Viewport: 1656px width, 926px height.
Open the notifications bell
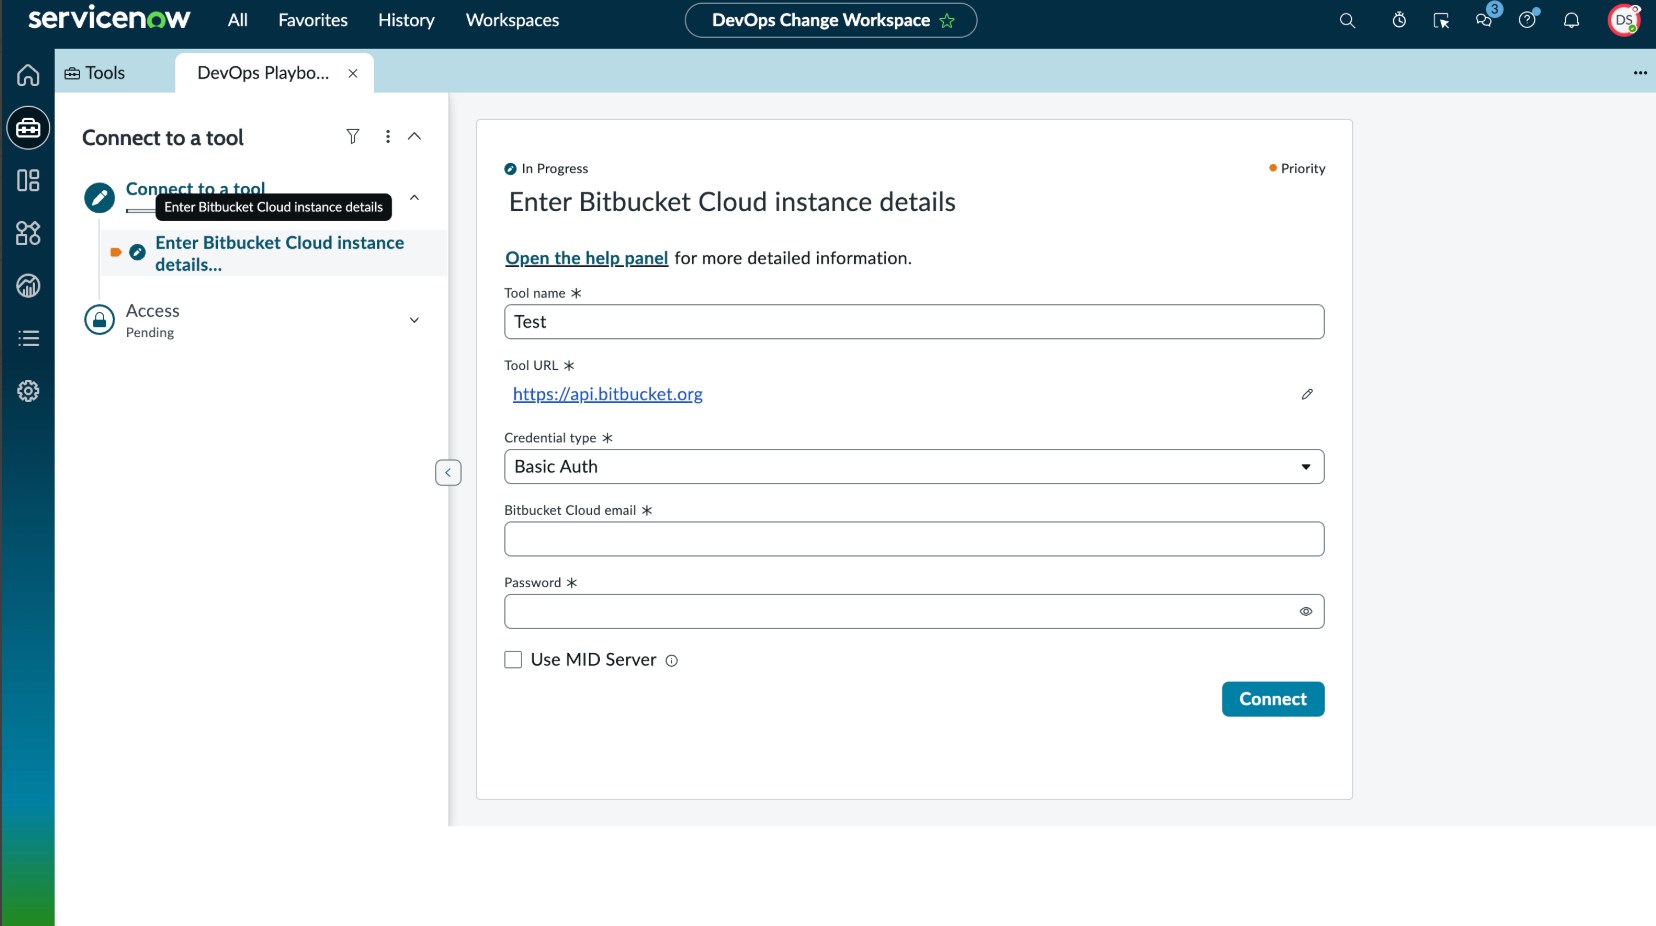(1571, 20)
